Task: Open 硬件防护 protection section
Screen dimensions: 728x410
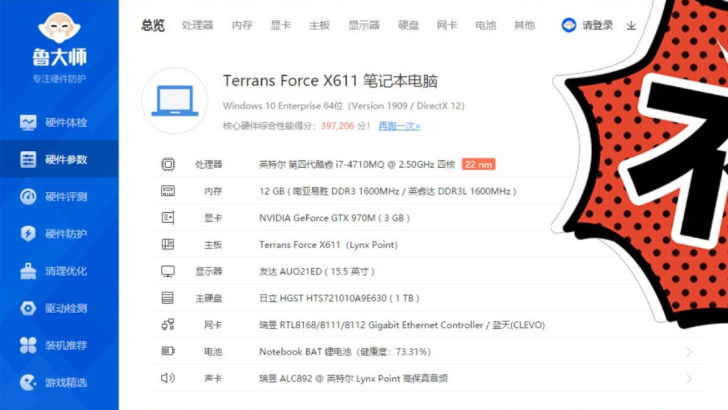Action: (59, 234)
